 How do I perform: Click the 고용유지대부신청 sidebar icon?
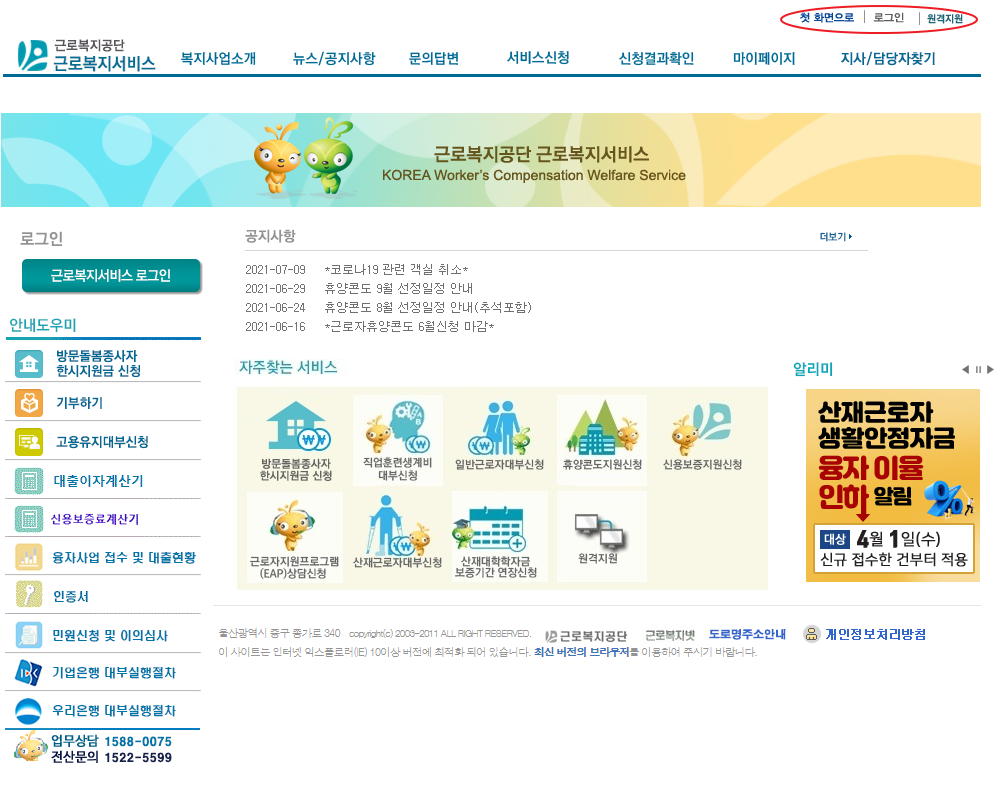coord(29,442)
